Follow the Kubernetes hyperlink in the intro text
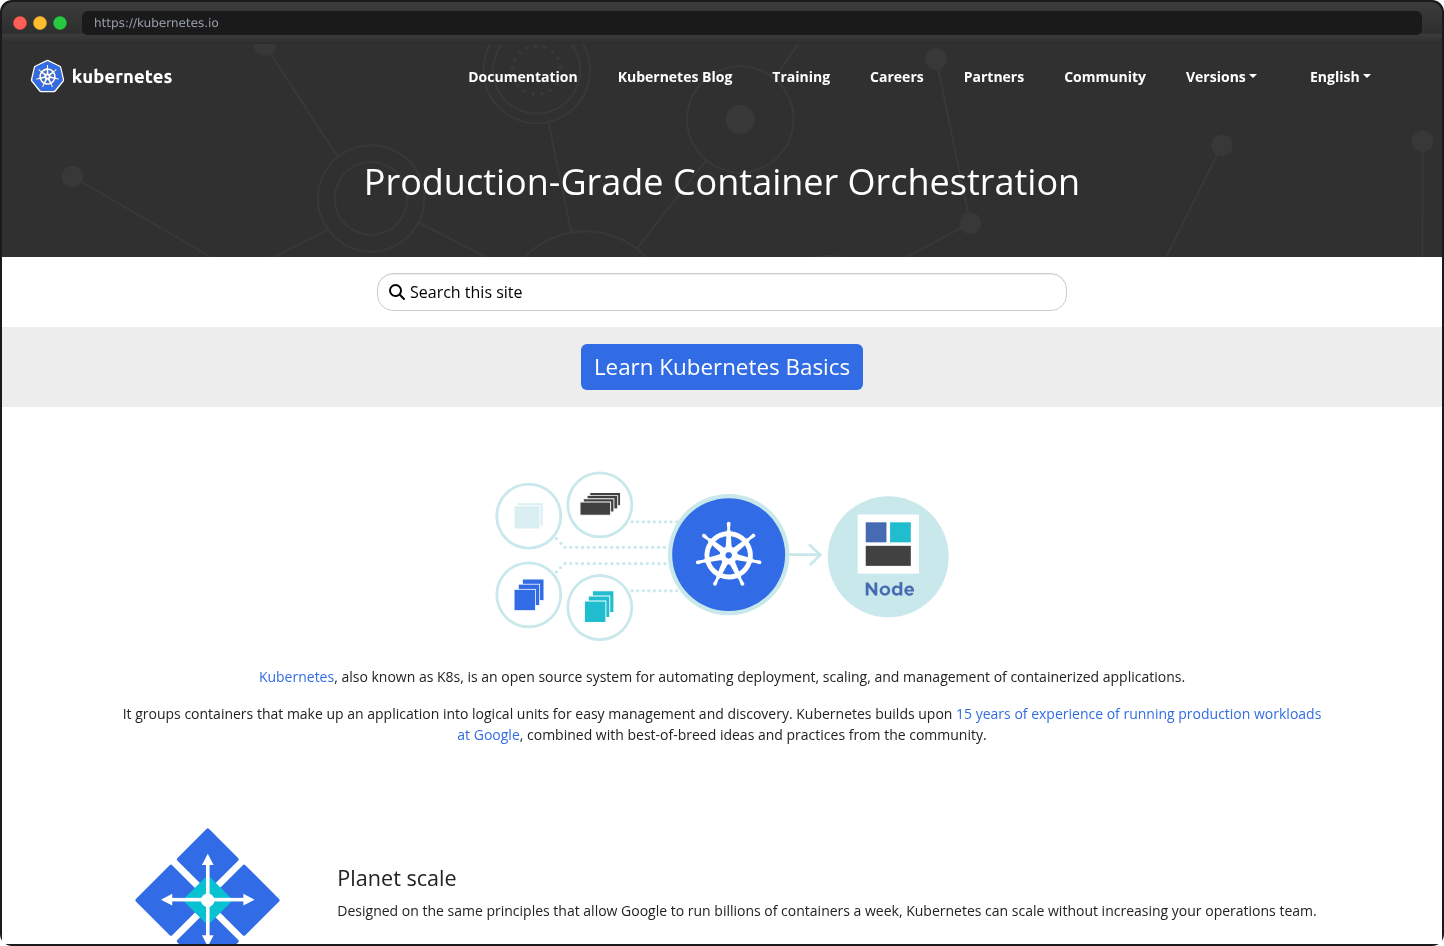This screenshot has width=1444, height=946. [x=296, y=676]
